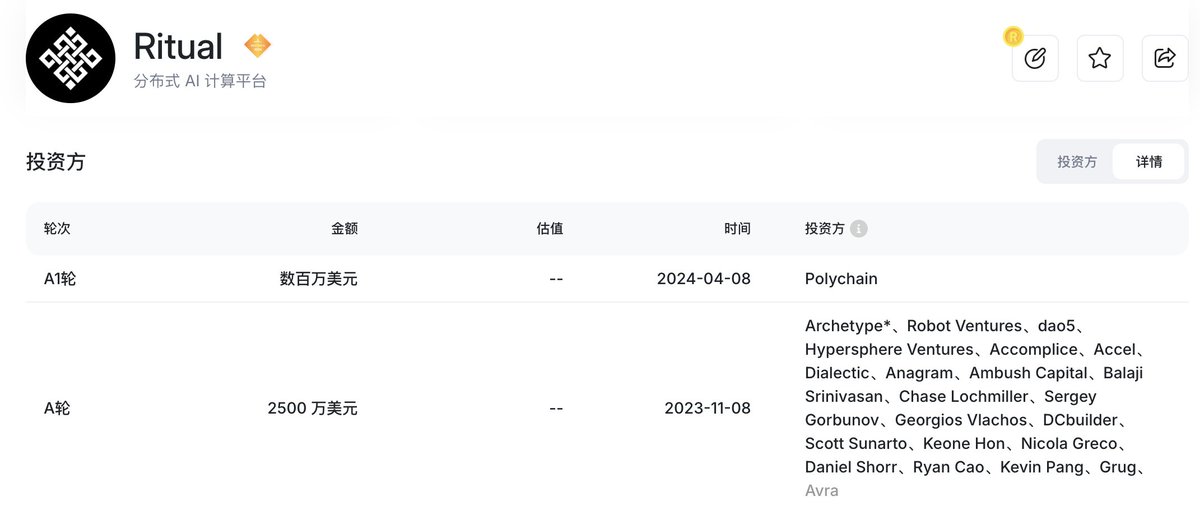Viewport: 1200px width, 510px height.
Task: Switch to the 详情 tab
Action: tap(1149, 161)
